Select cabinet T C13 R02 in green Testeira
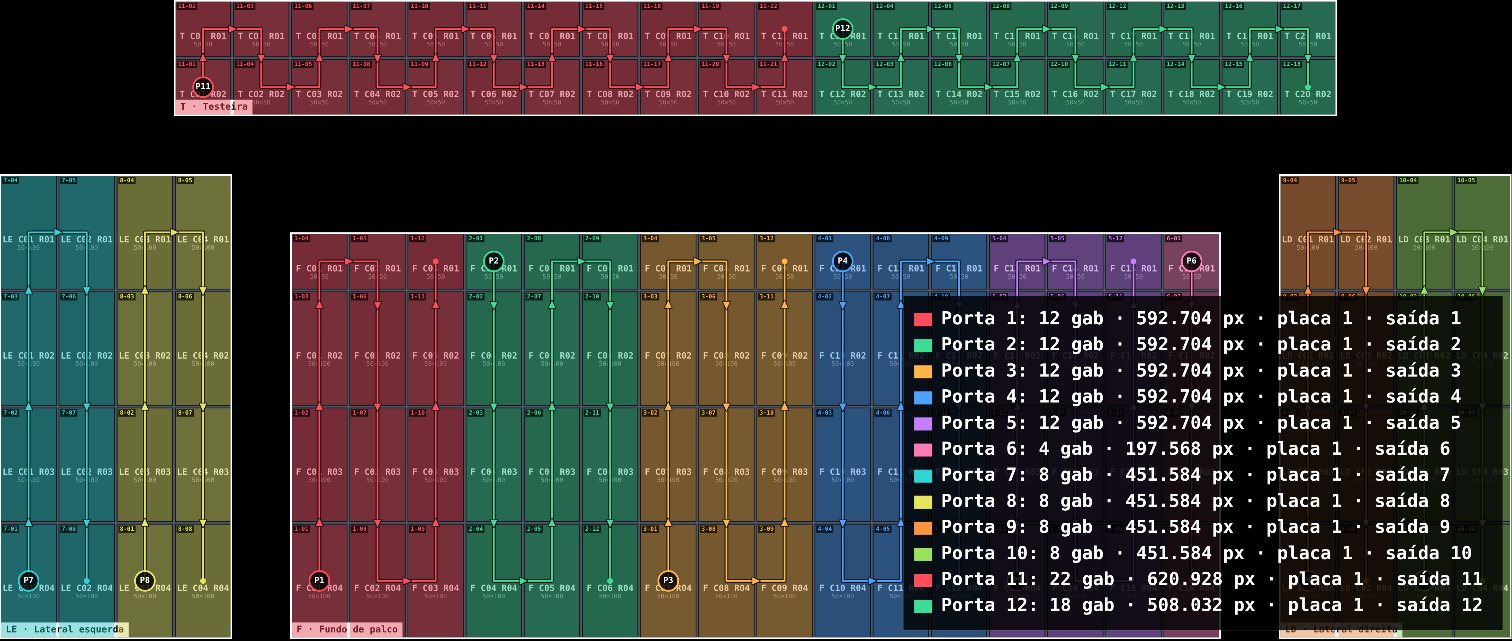The image size is (1512, 641). 900,87
